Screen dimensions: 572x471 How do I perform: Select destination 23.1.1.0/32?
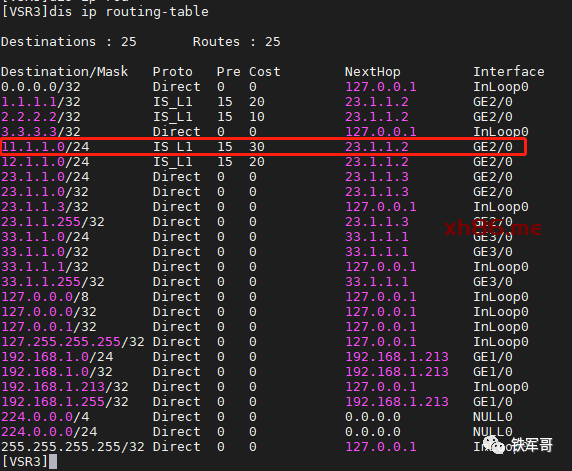coord(45,192)
